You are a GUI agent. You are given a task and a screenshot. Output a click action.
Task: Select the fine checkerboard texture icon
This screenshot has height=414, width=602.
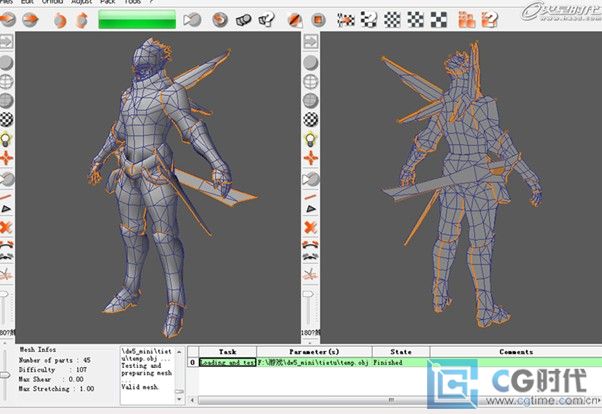pyautogui.click(x=392, y=20)
